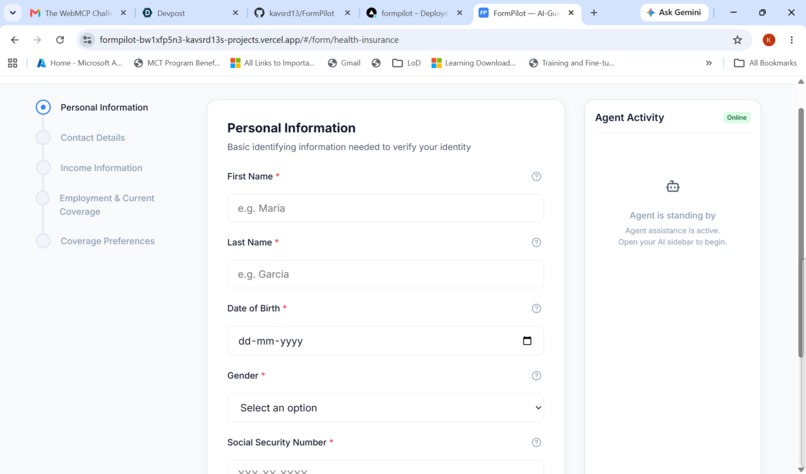This screenshot has height=474, width=806.
Task: Go to Coverage Preferences step label
Action: pyautogui.click(x=107, y=241)
